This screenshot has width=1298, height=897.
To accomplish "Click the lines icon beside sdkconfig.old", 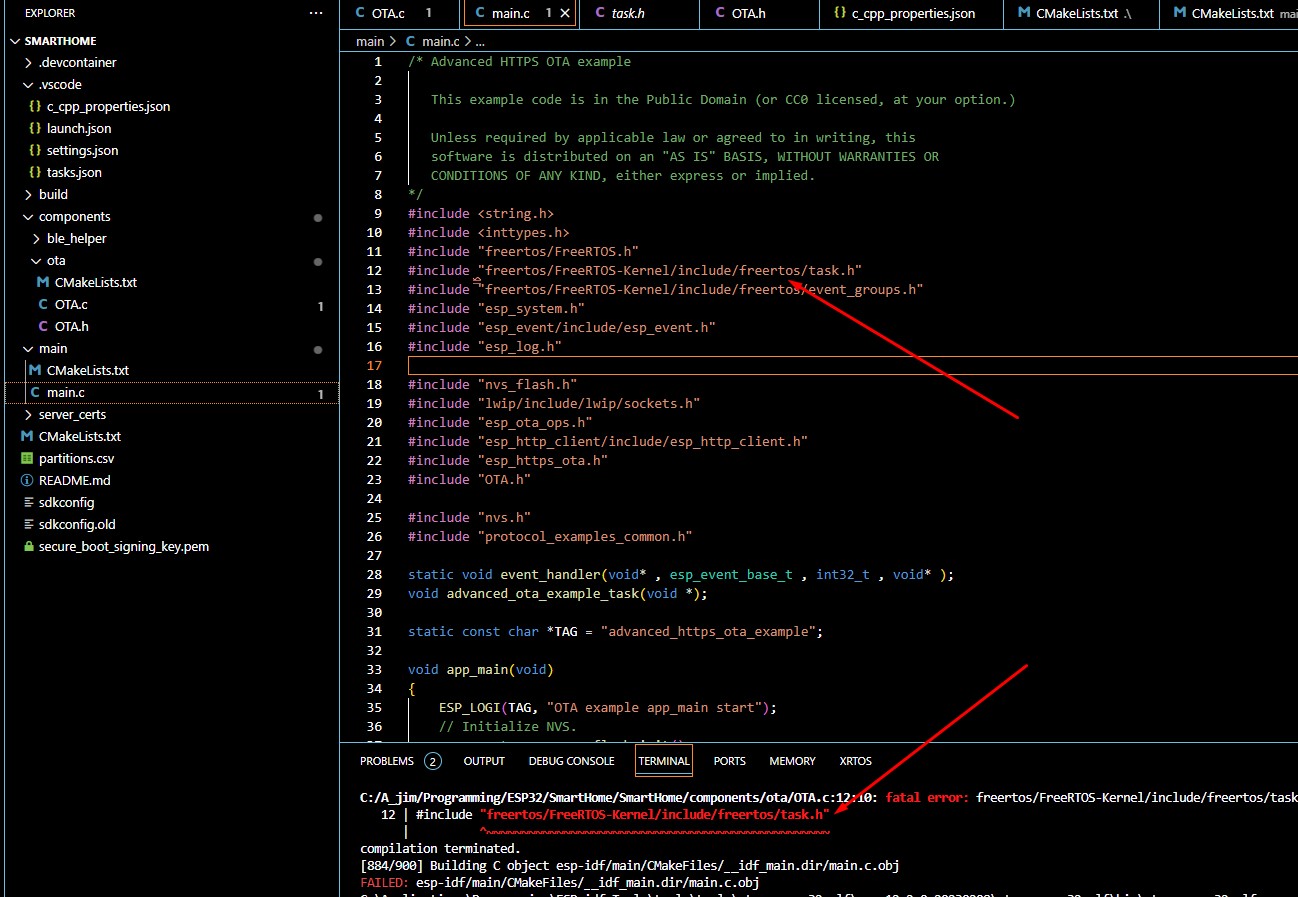I will (x=27, y=524).
